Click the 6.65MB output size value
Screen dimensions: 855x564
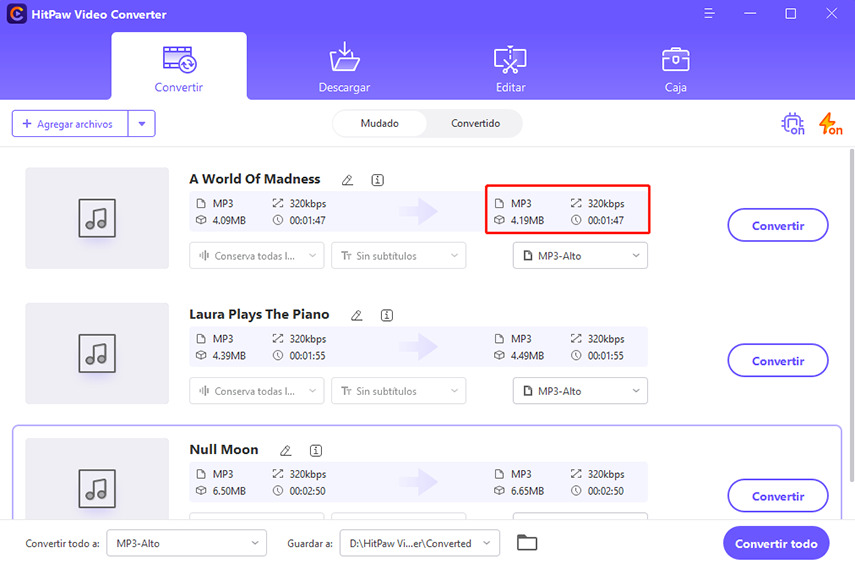(x=527, y=491)
